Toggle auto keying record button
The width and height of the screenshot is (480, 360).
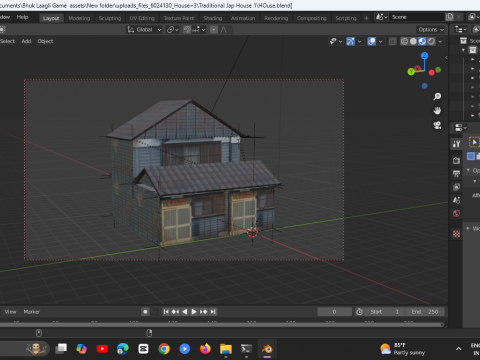point(145,312)
